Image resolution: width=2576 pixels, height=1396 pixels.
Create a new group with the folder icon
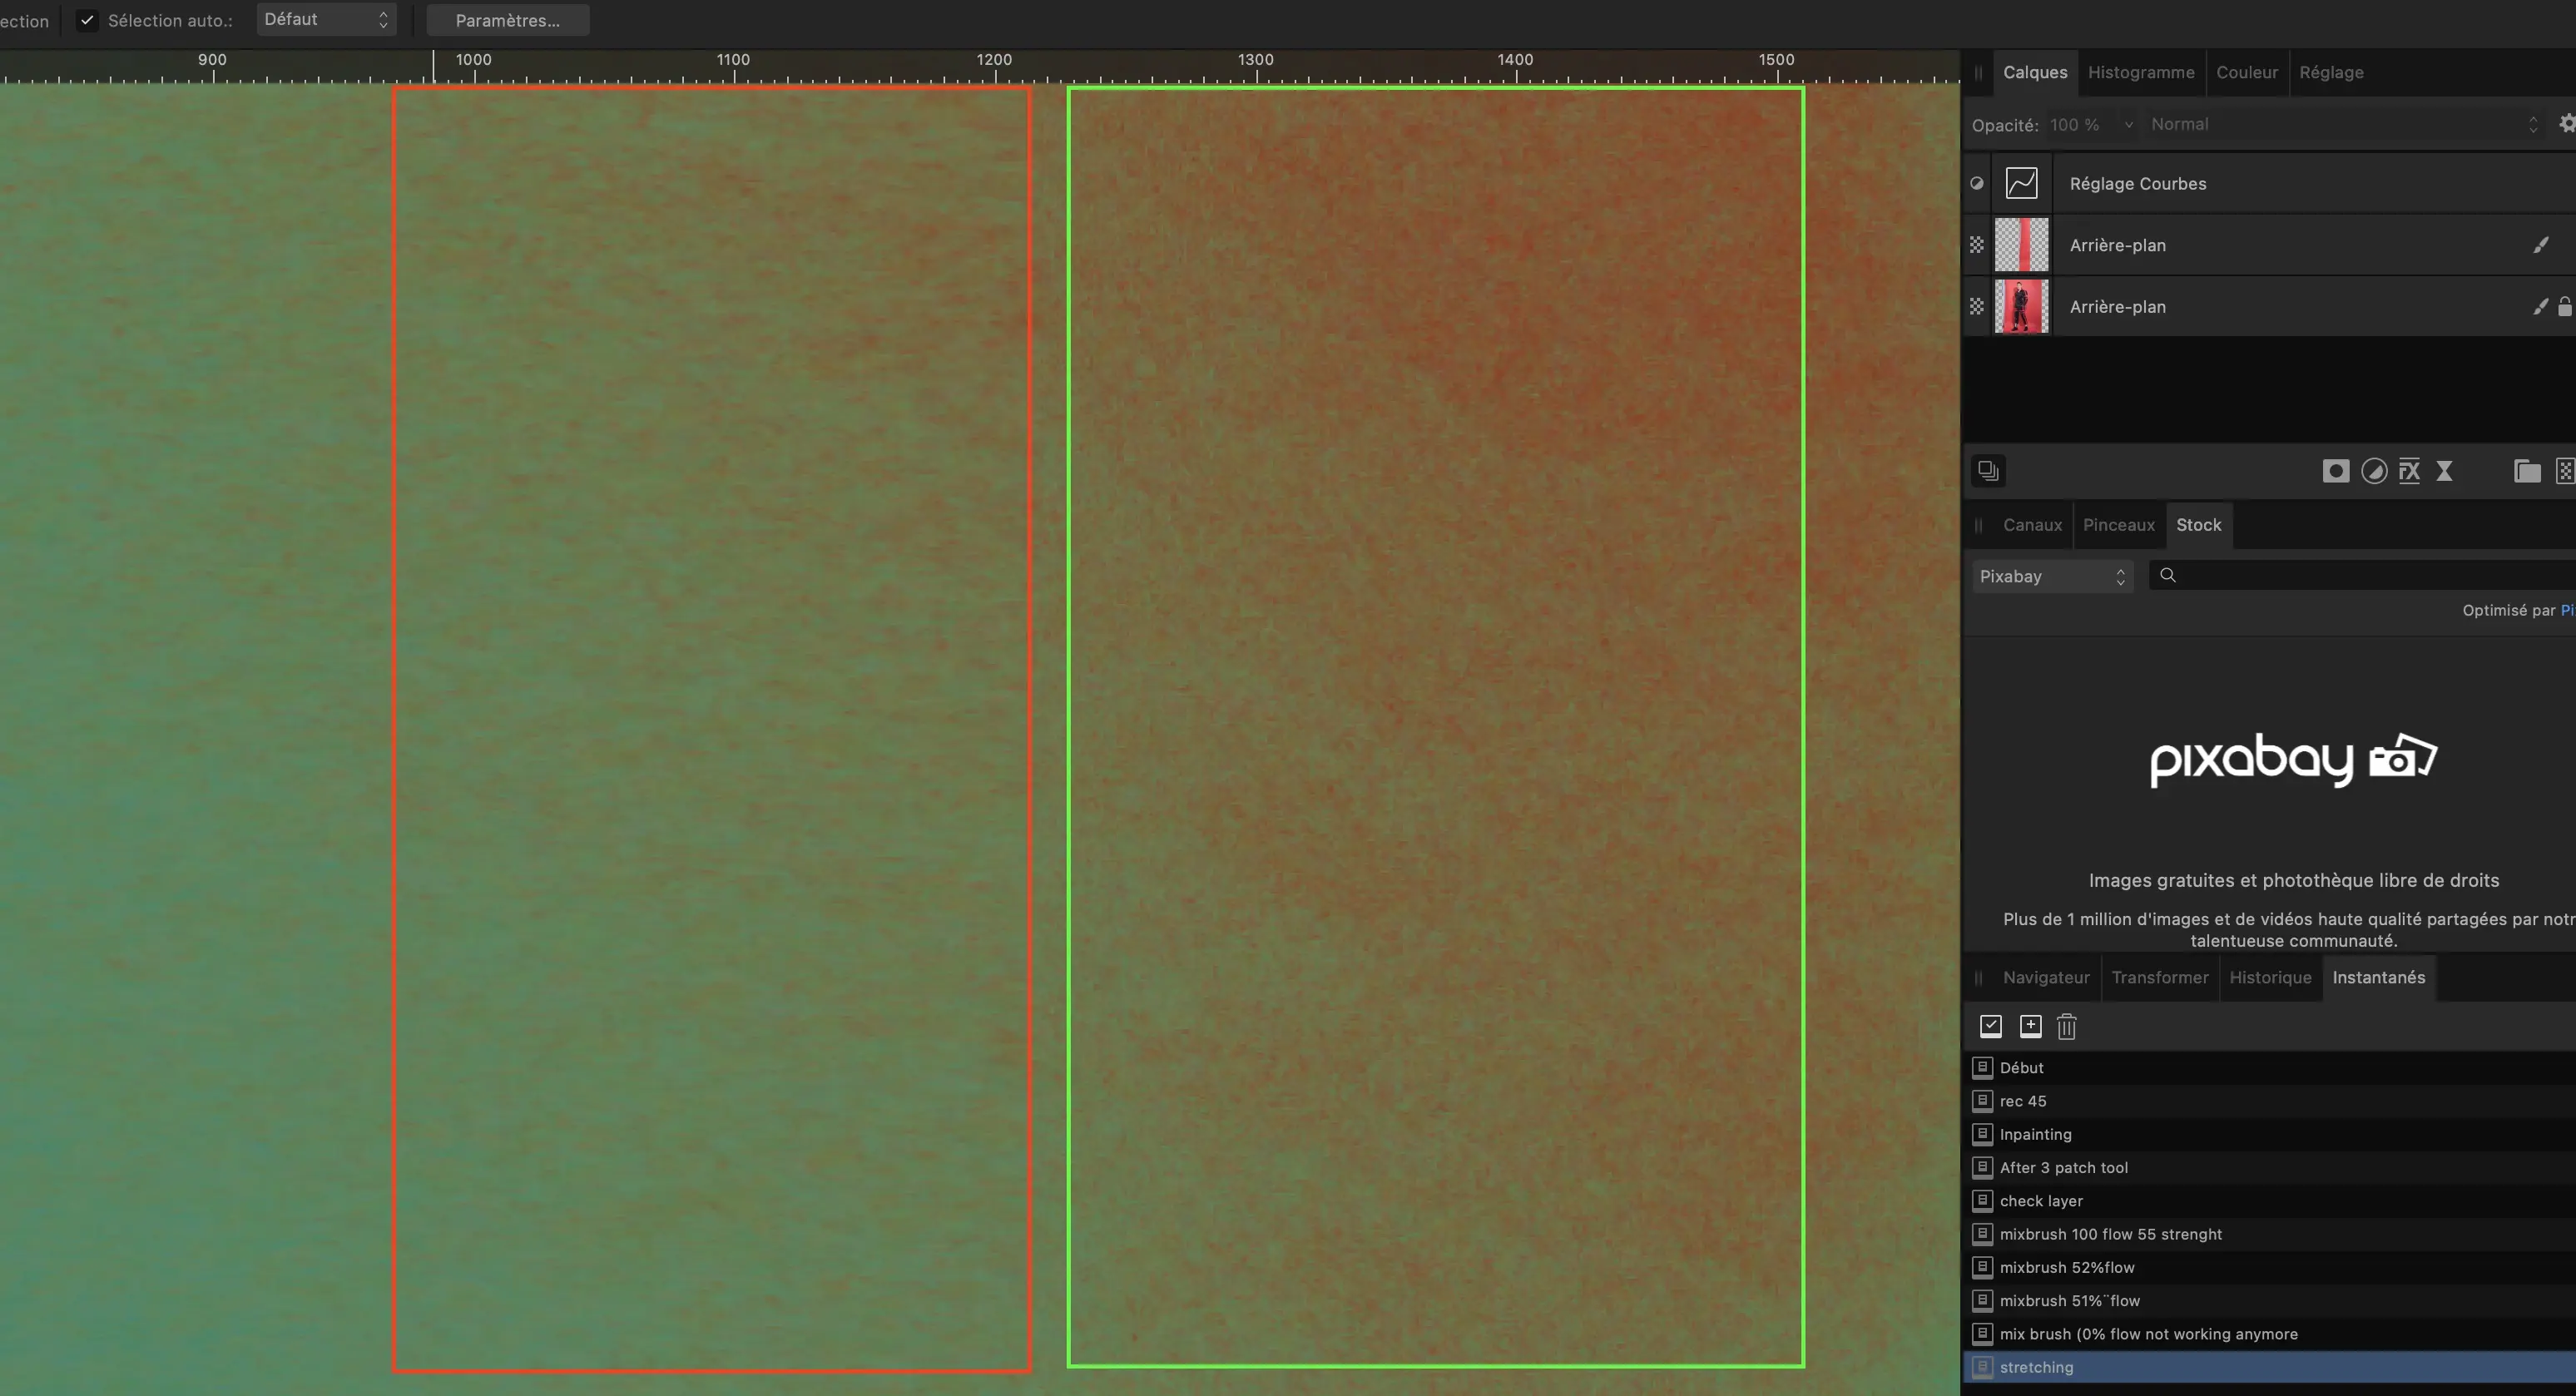(2527, 471)
